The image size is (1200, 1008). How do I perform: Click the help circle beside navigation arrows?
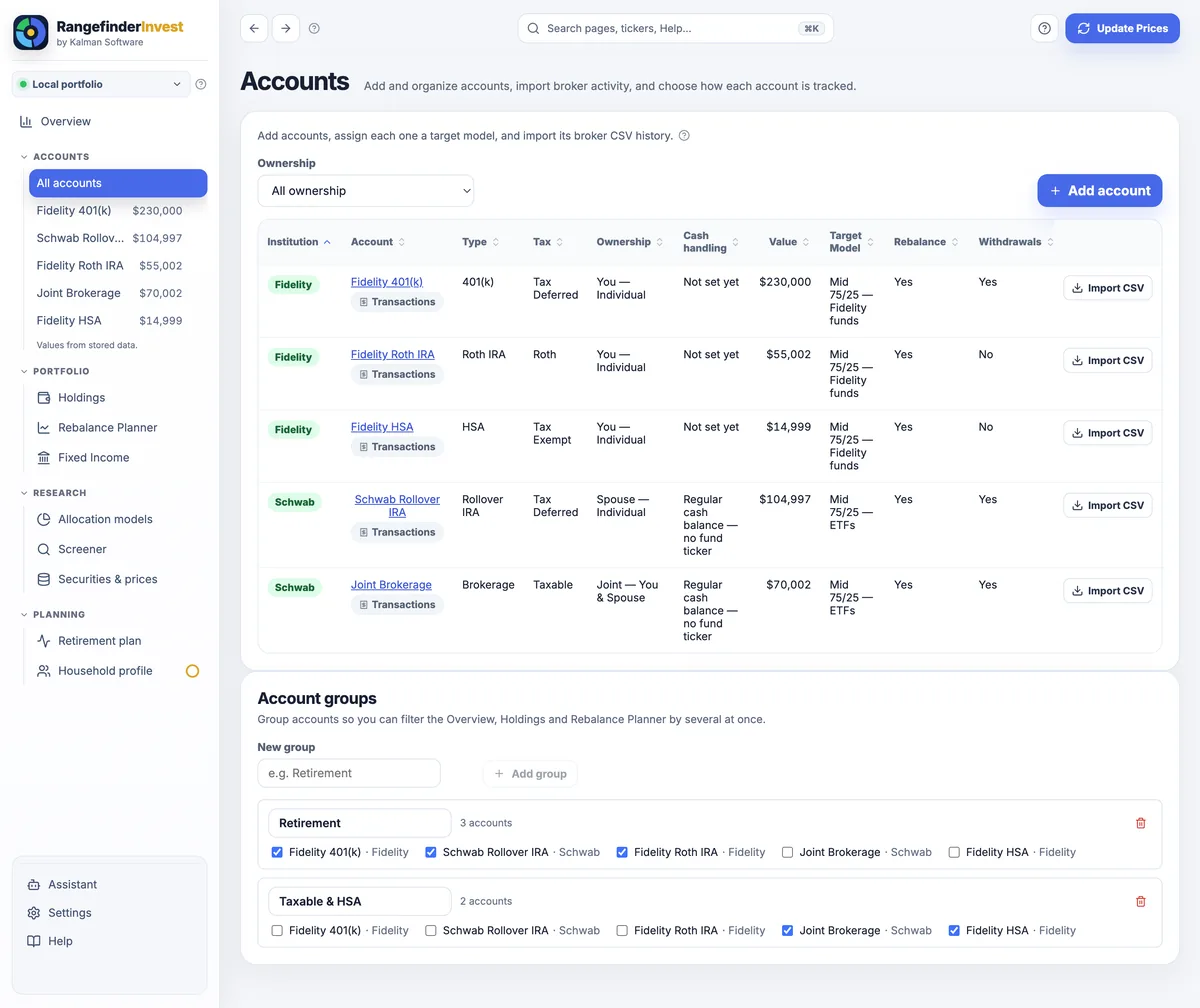click(x=314, y=29)
